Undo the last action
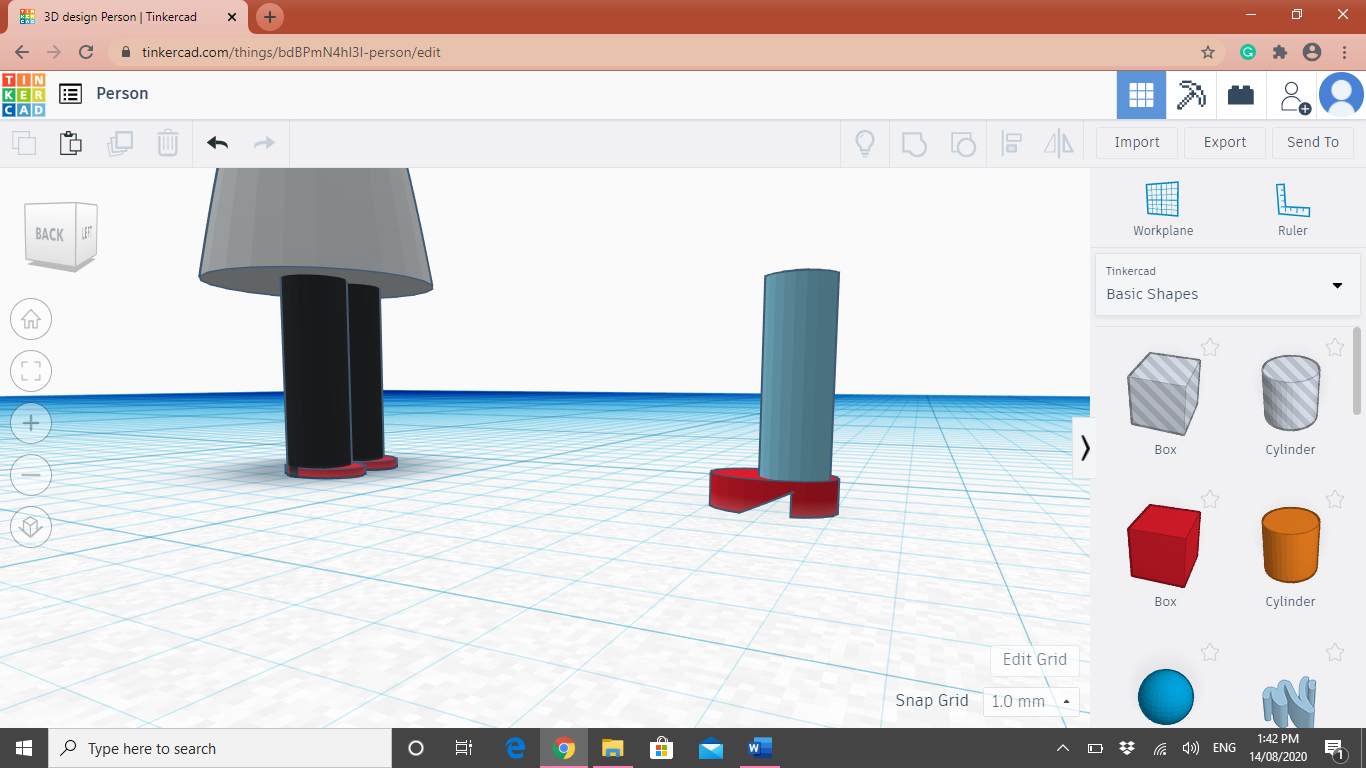Screen dimensions: 1366x768 [217, 143]
